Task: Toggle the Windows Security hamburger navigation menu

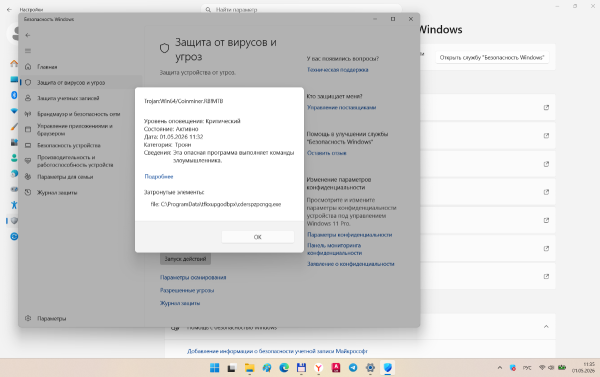Action: (28, 51)
